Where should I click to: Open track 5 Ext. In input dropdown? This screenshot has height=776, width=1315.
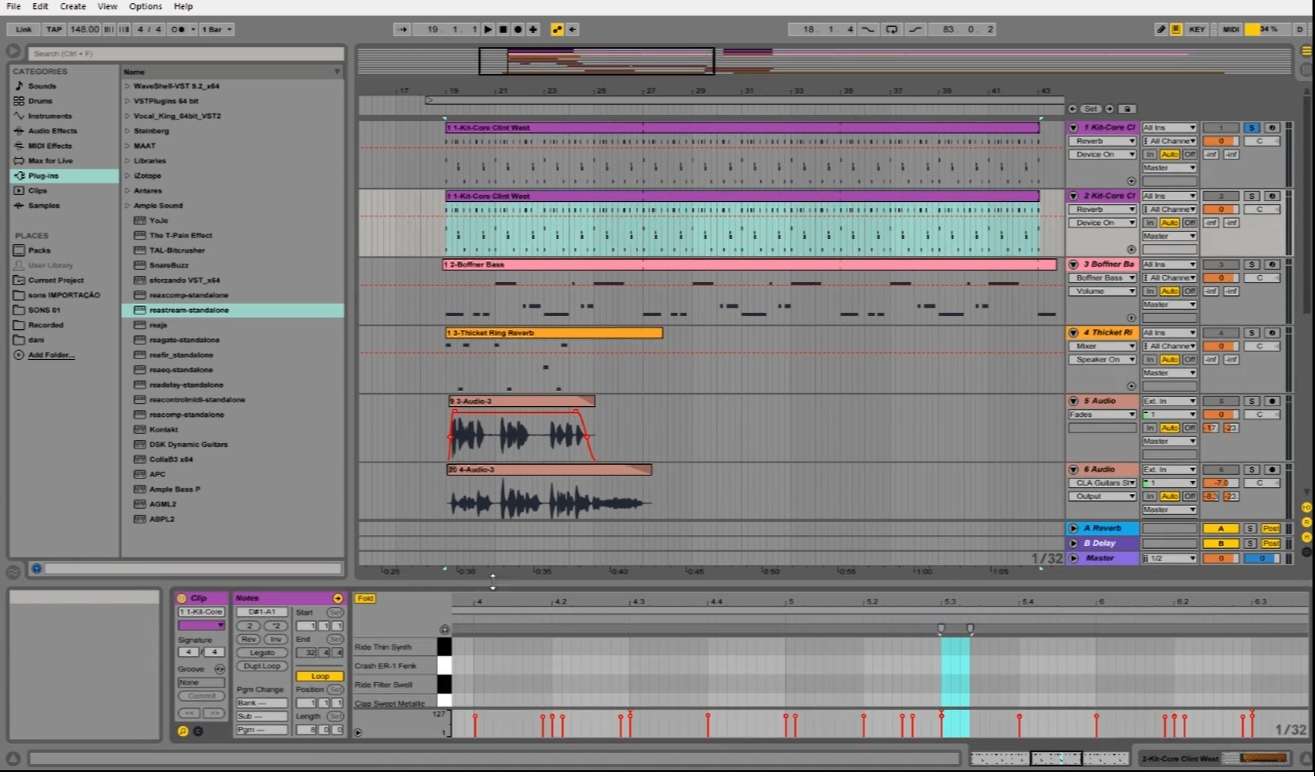coord(1169,401)
